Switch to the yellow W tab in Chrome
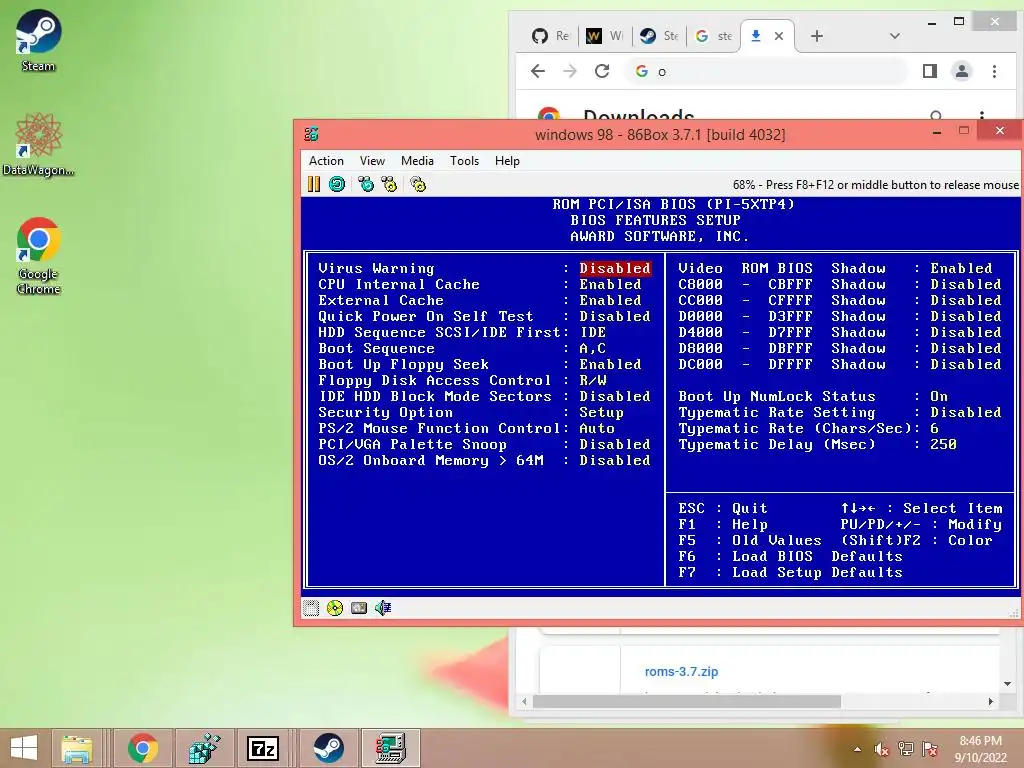Viewport: 1024px width, 768px height. (604, 36)
